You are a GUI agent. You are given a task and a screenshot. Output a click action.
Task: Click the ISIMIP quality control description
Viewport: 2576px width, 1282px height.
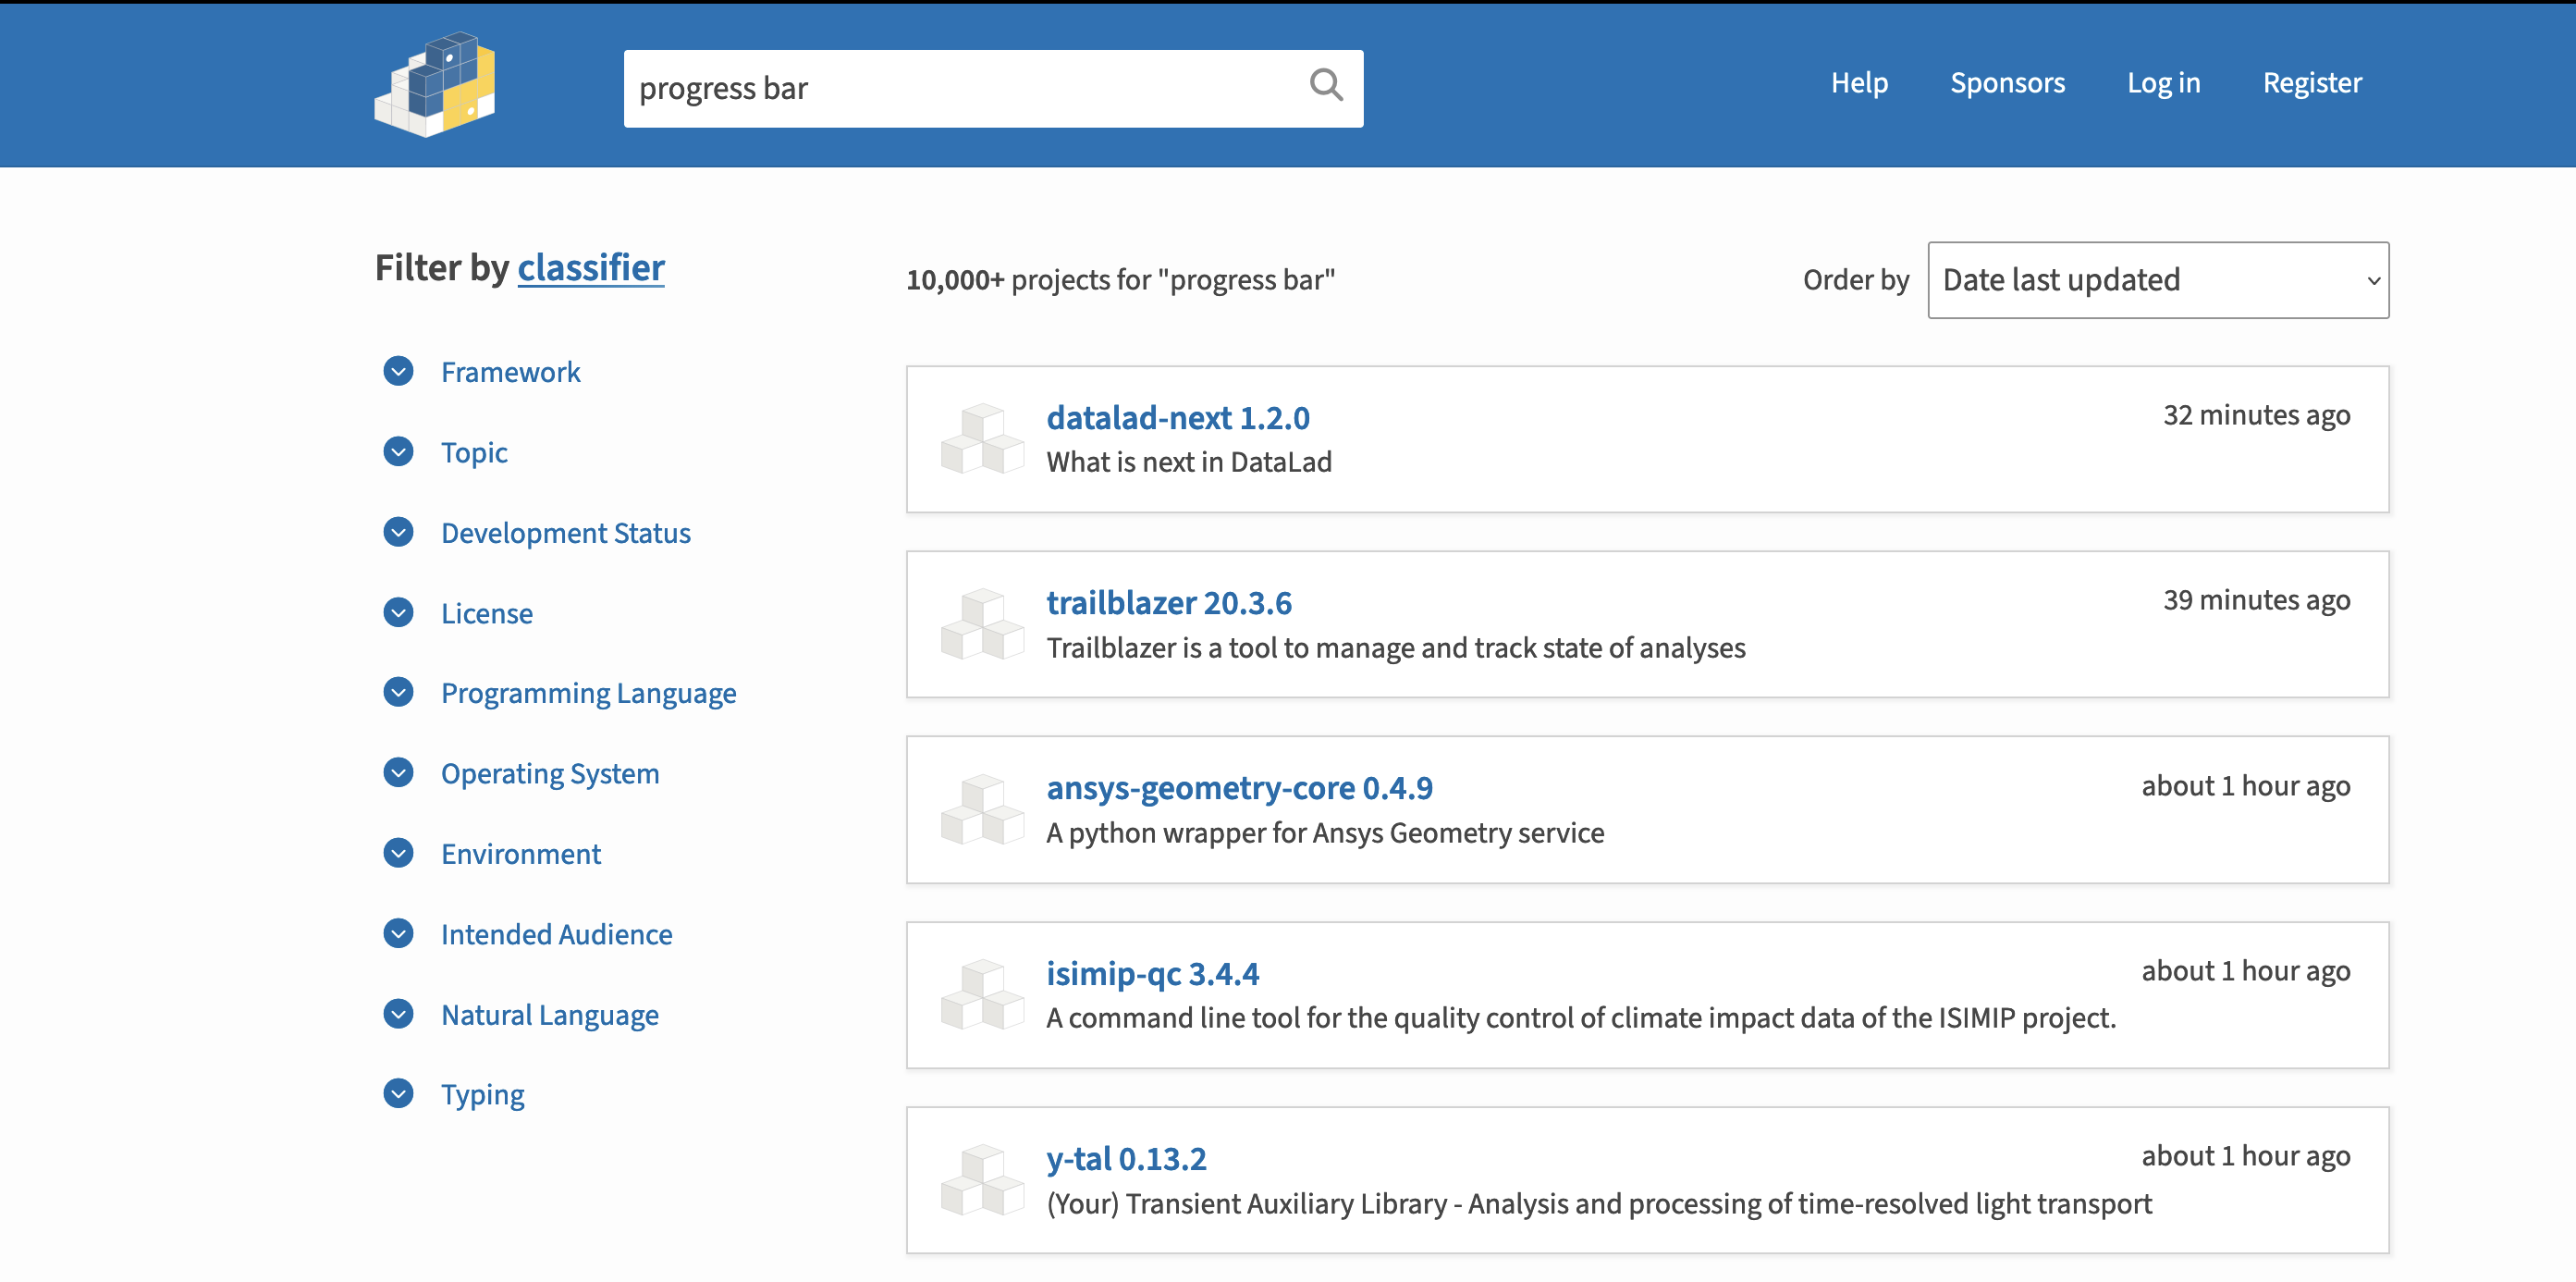1581,1018
